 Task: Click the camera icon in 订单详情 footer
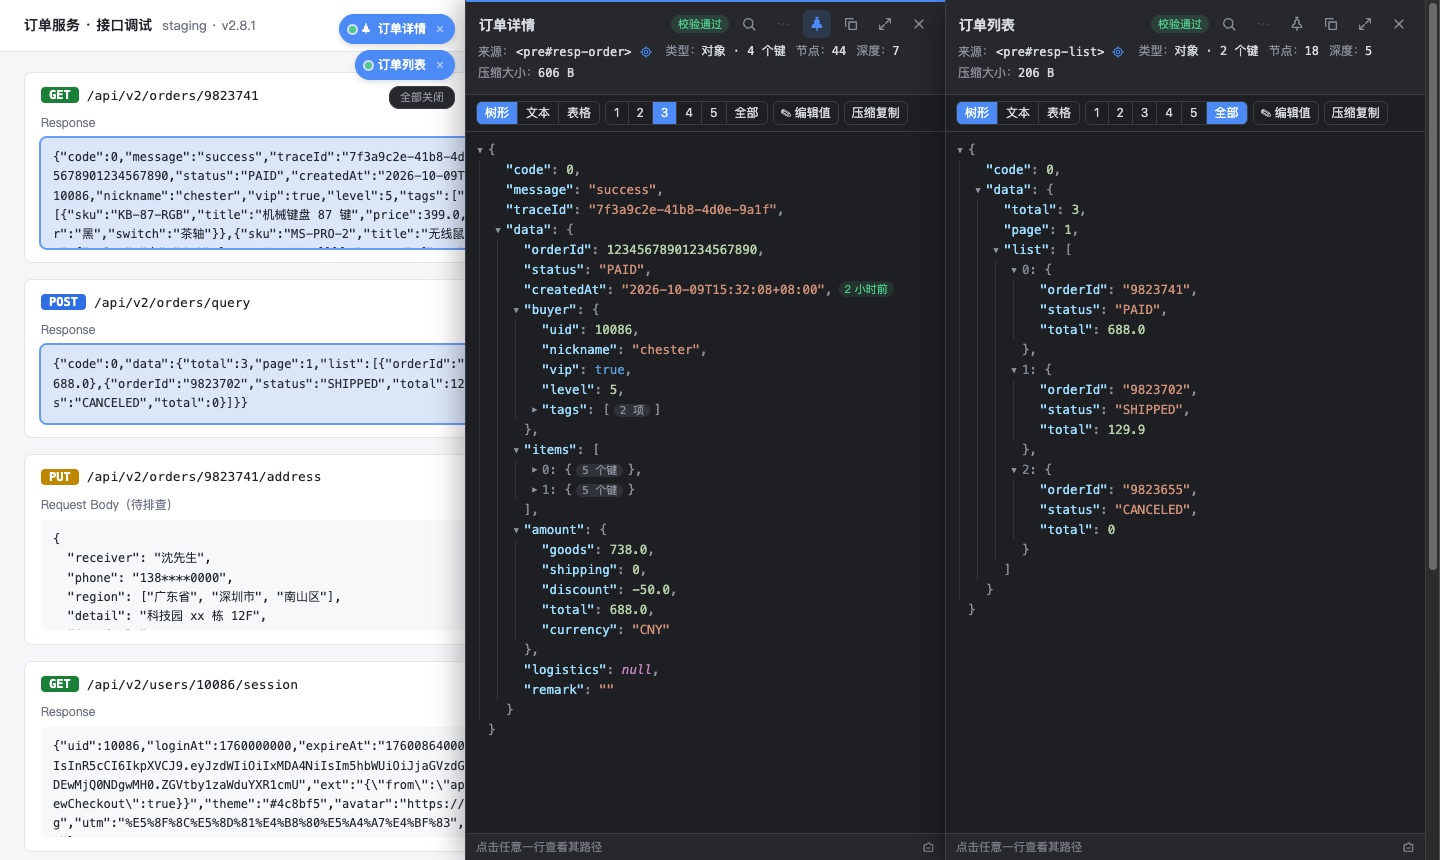(x=928, y=847)
